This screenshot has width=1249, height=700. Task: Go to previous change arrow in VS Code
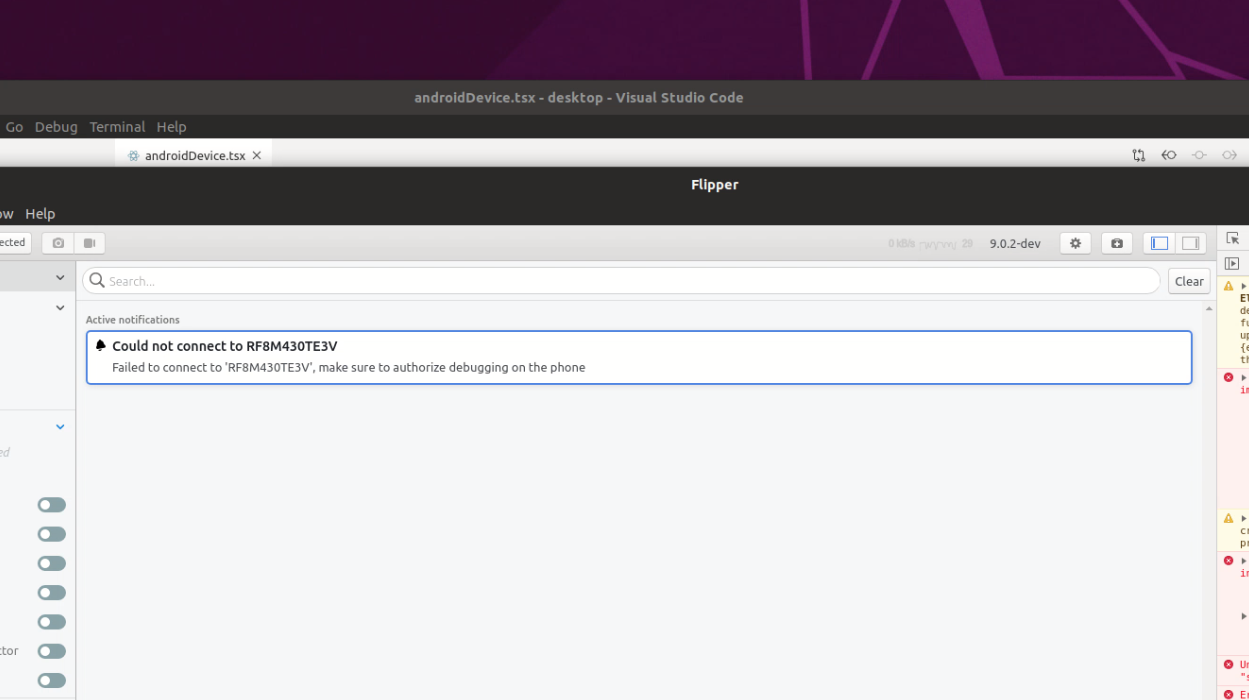[1168, 155]
